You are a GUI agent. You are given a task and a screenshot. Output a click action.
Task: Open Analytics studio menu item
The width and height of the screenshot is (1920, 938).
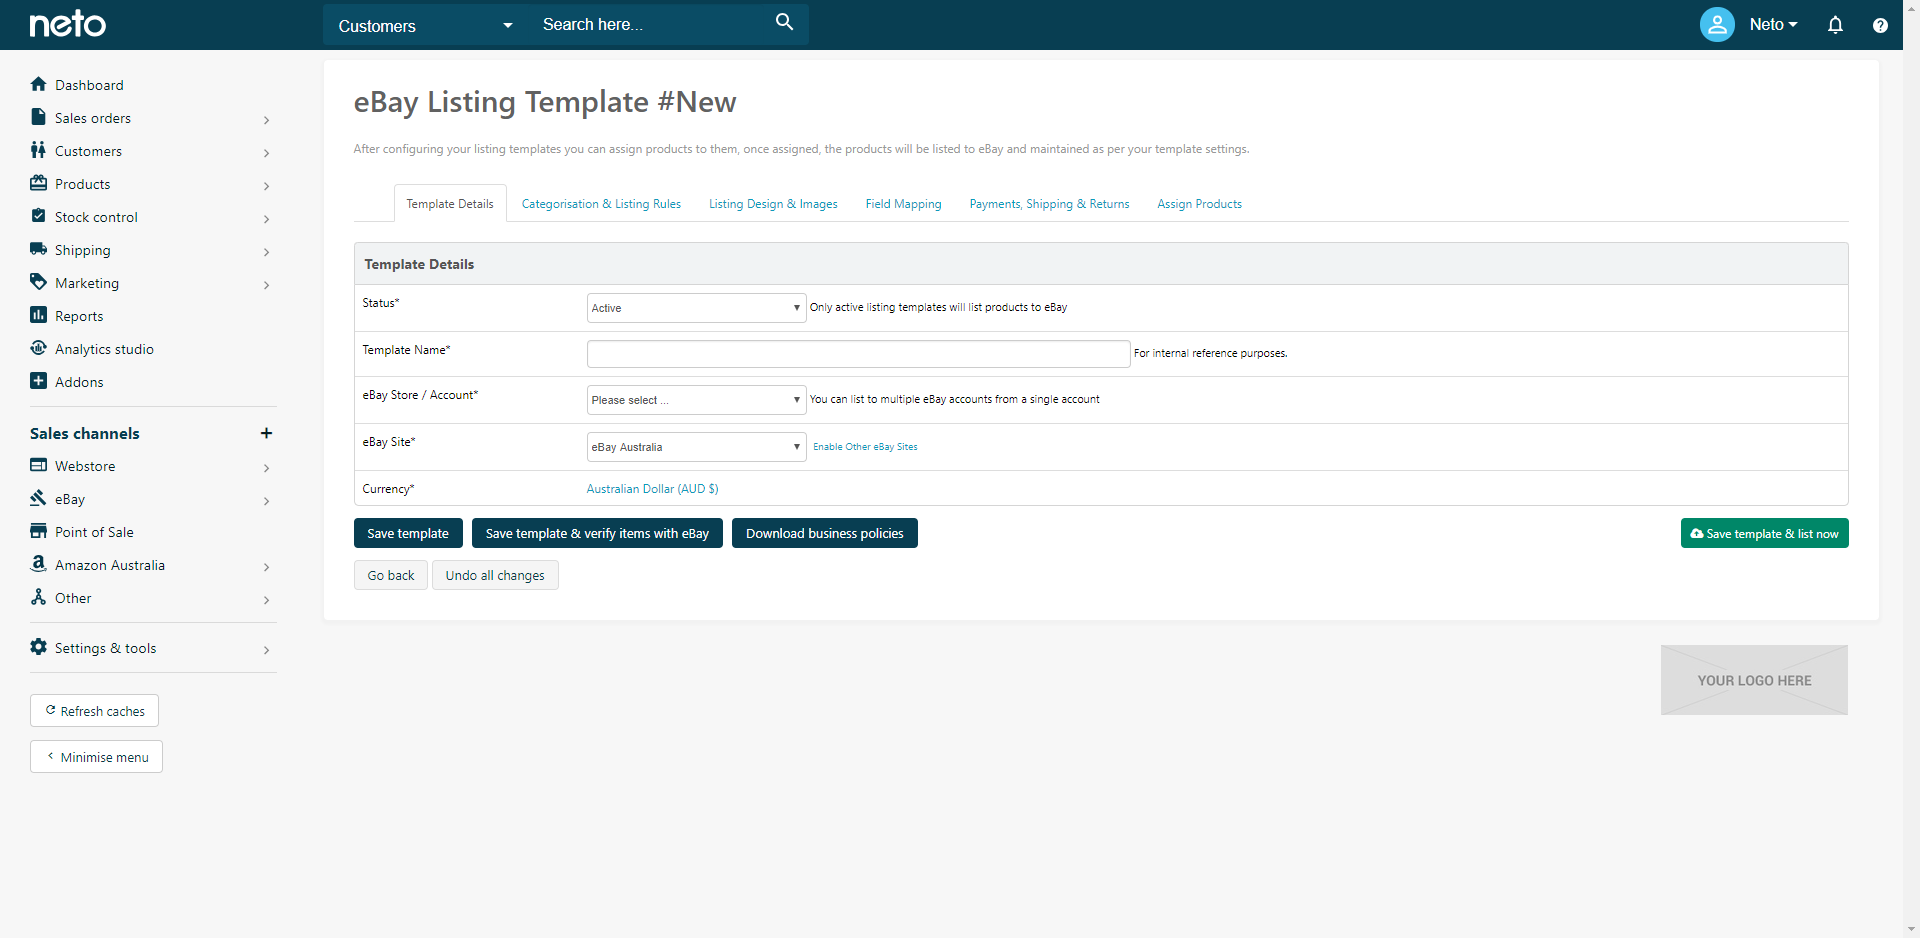[104, 349]
